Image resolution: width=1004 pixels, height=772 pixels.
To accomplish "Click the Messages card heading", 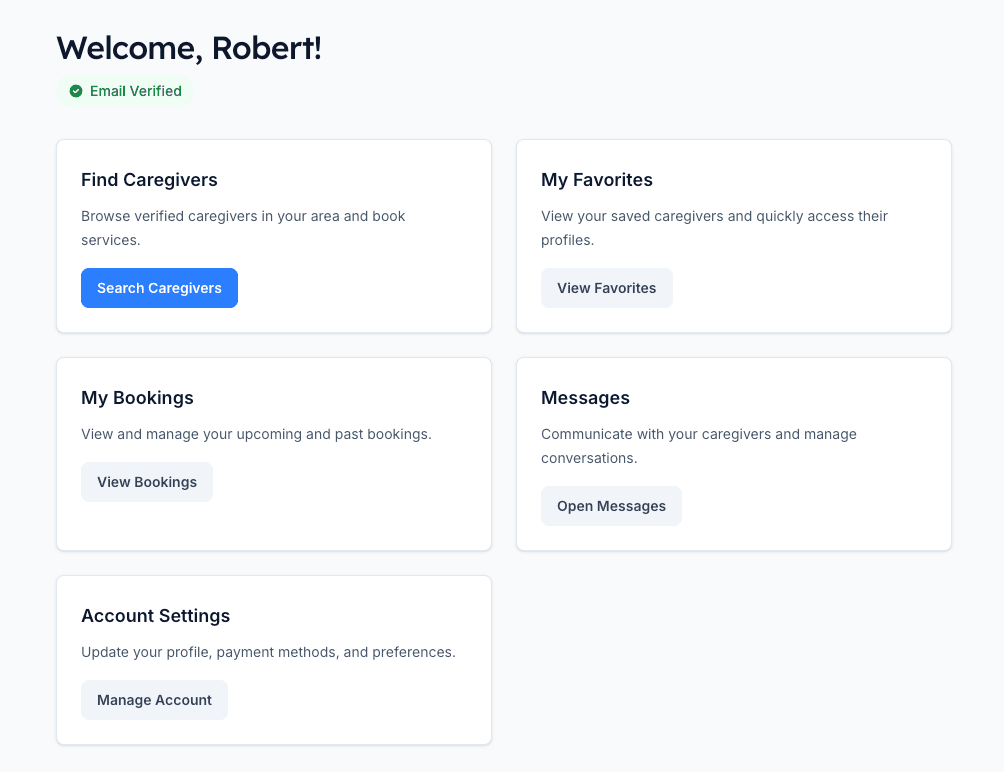I will pyautogui.click(x=585, y=398).
